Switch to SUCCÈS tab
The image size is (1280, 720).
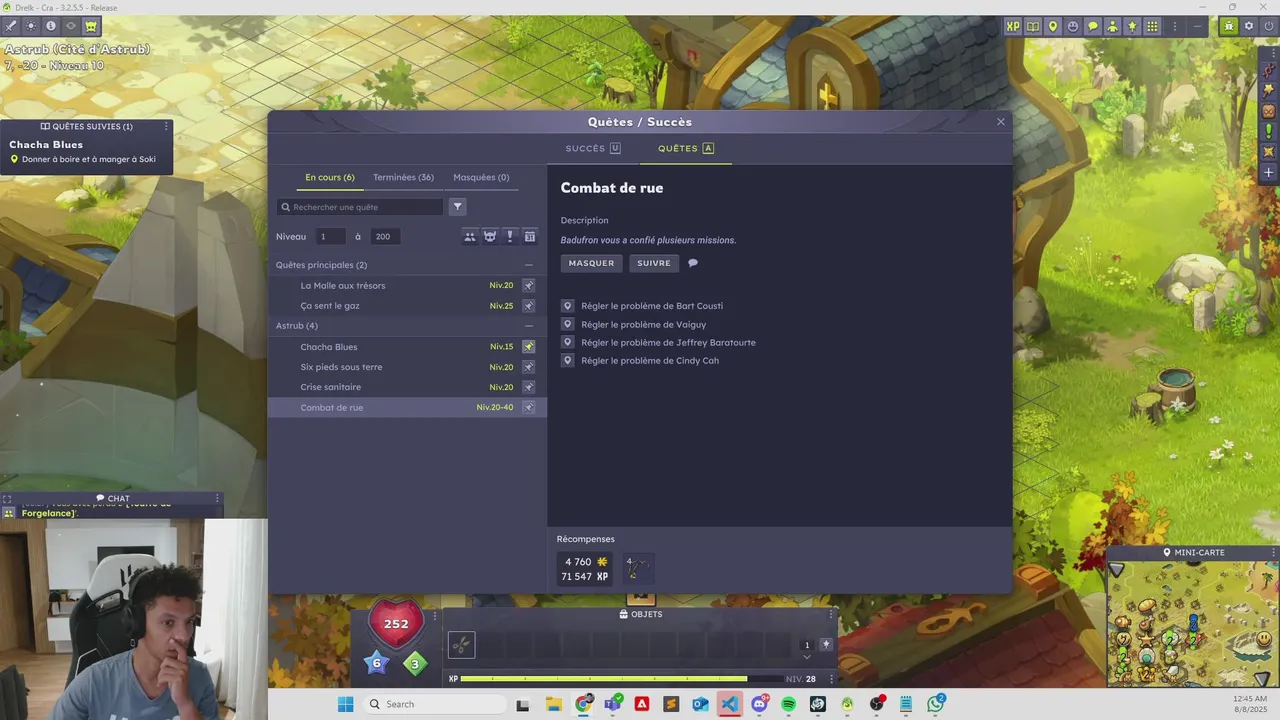point(593,148)
